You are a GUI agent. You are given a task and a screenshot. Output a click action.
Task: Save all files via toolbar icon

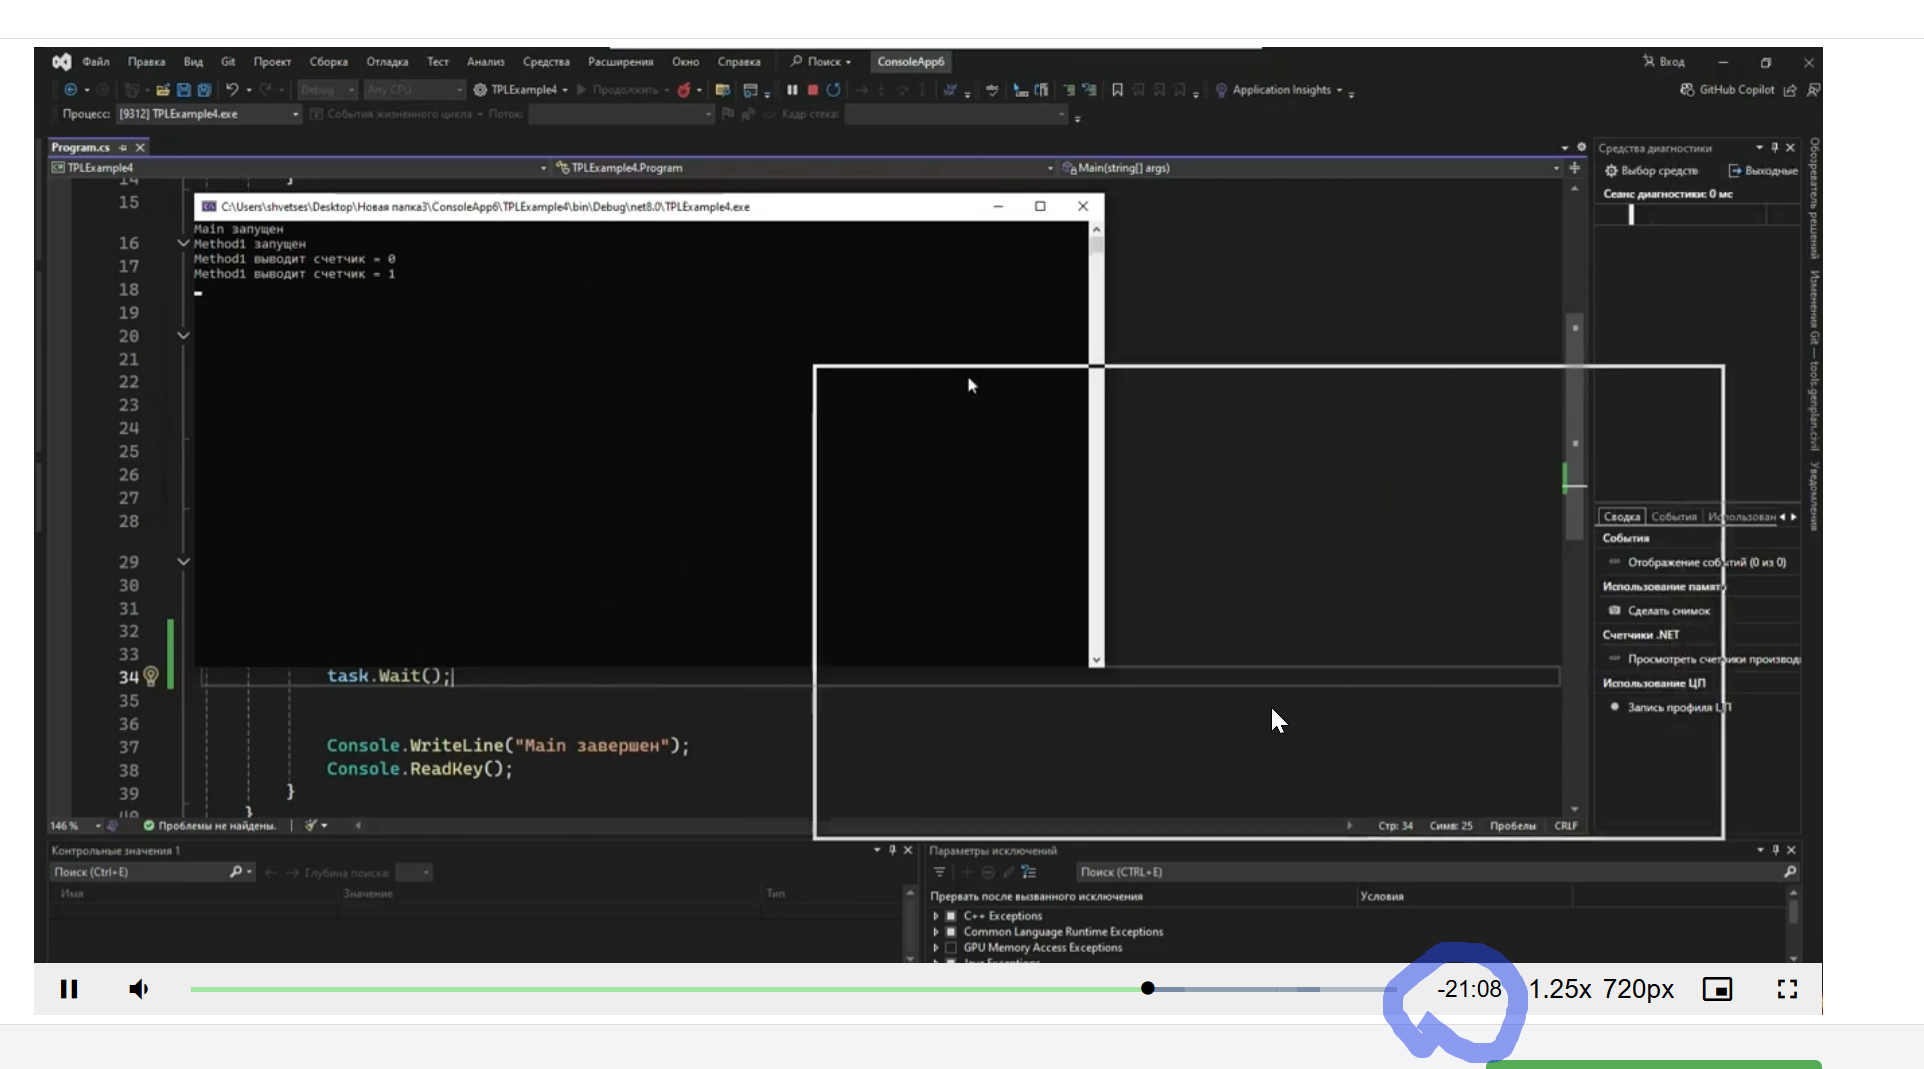coord(204,90)
